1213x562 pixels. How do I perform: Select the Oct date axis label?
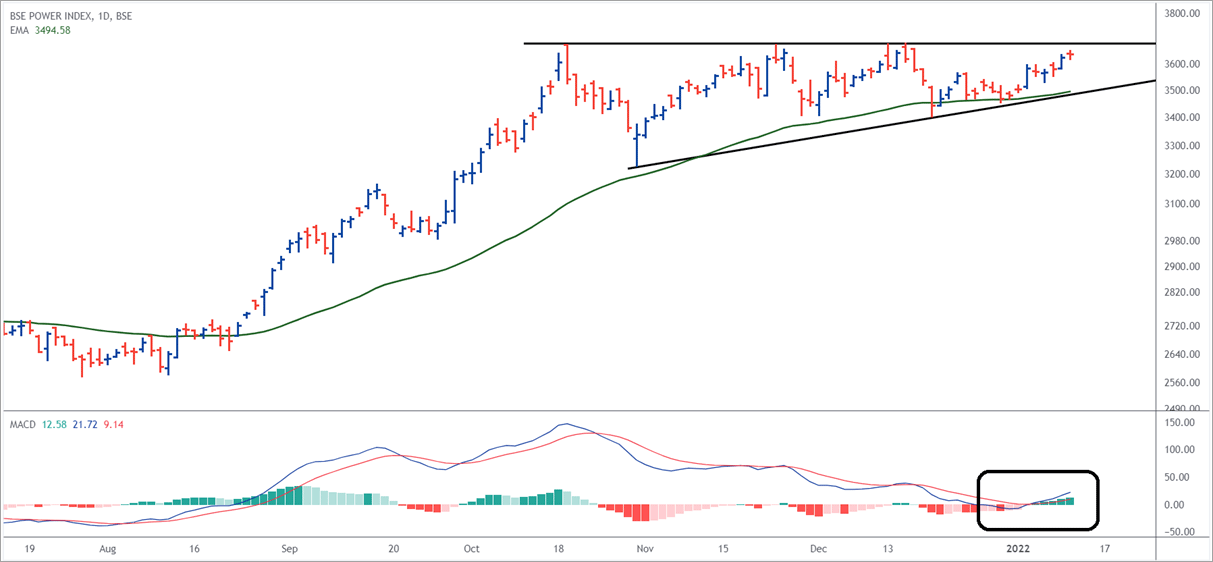pyautogui.click(x=472, y=549)
